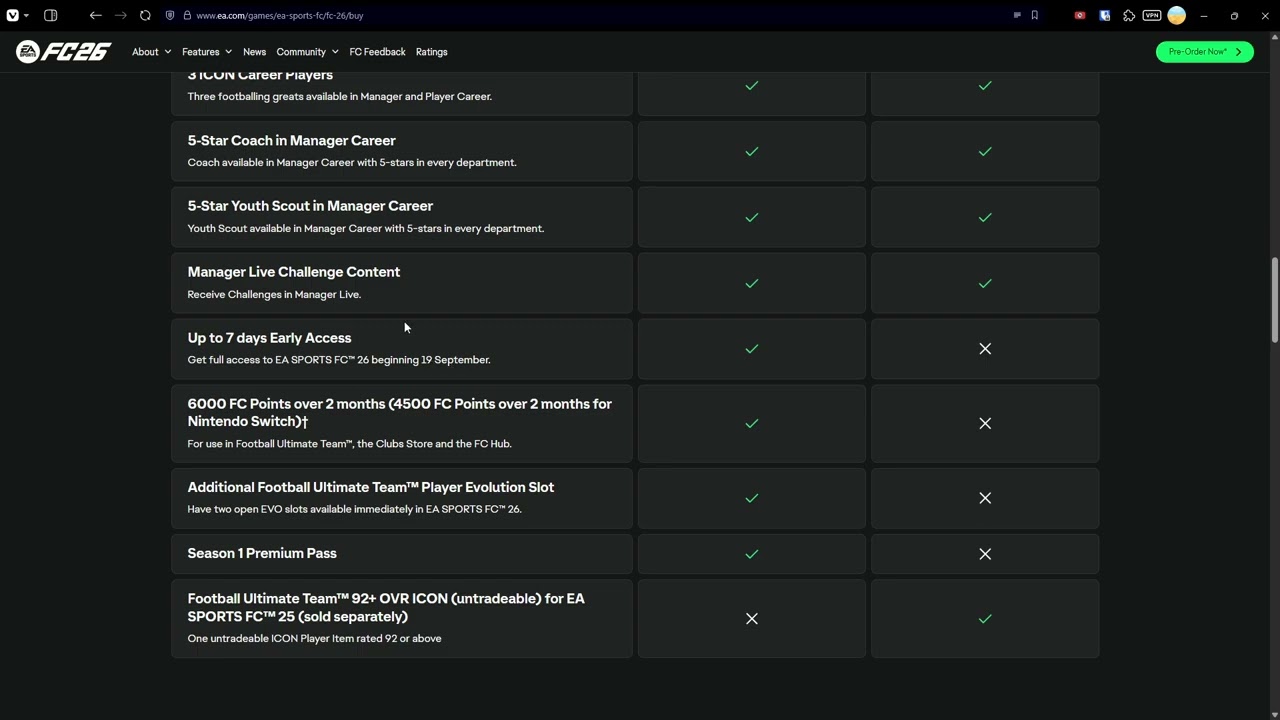
Task: Open the red screen recorder extension
Action: [1079, 15]
